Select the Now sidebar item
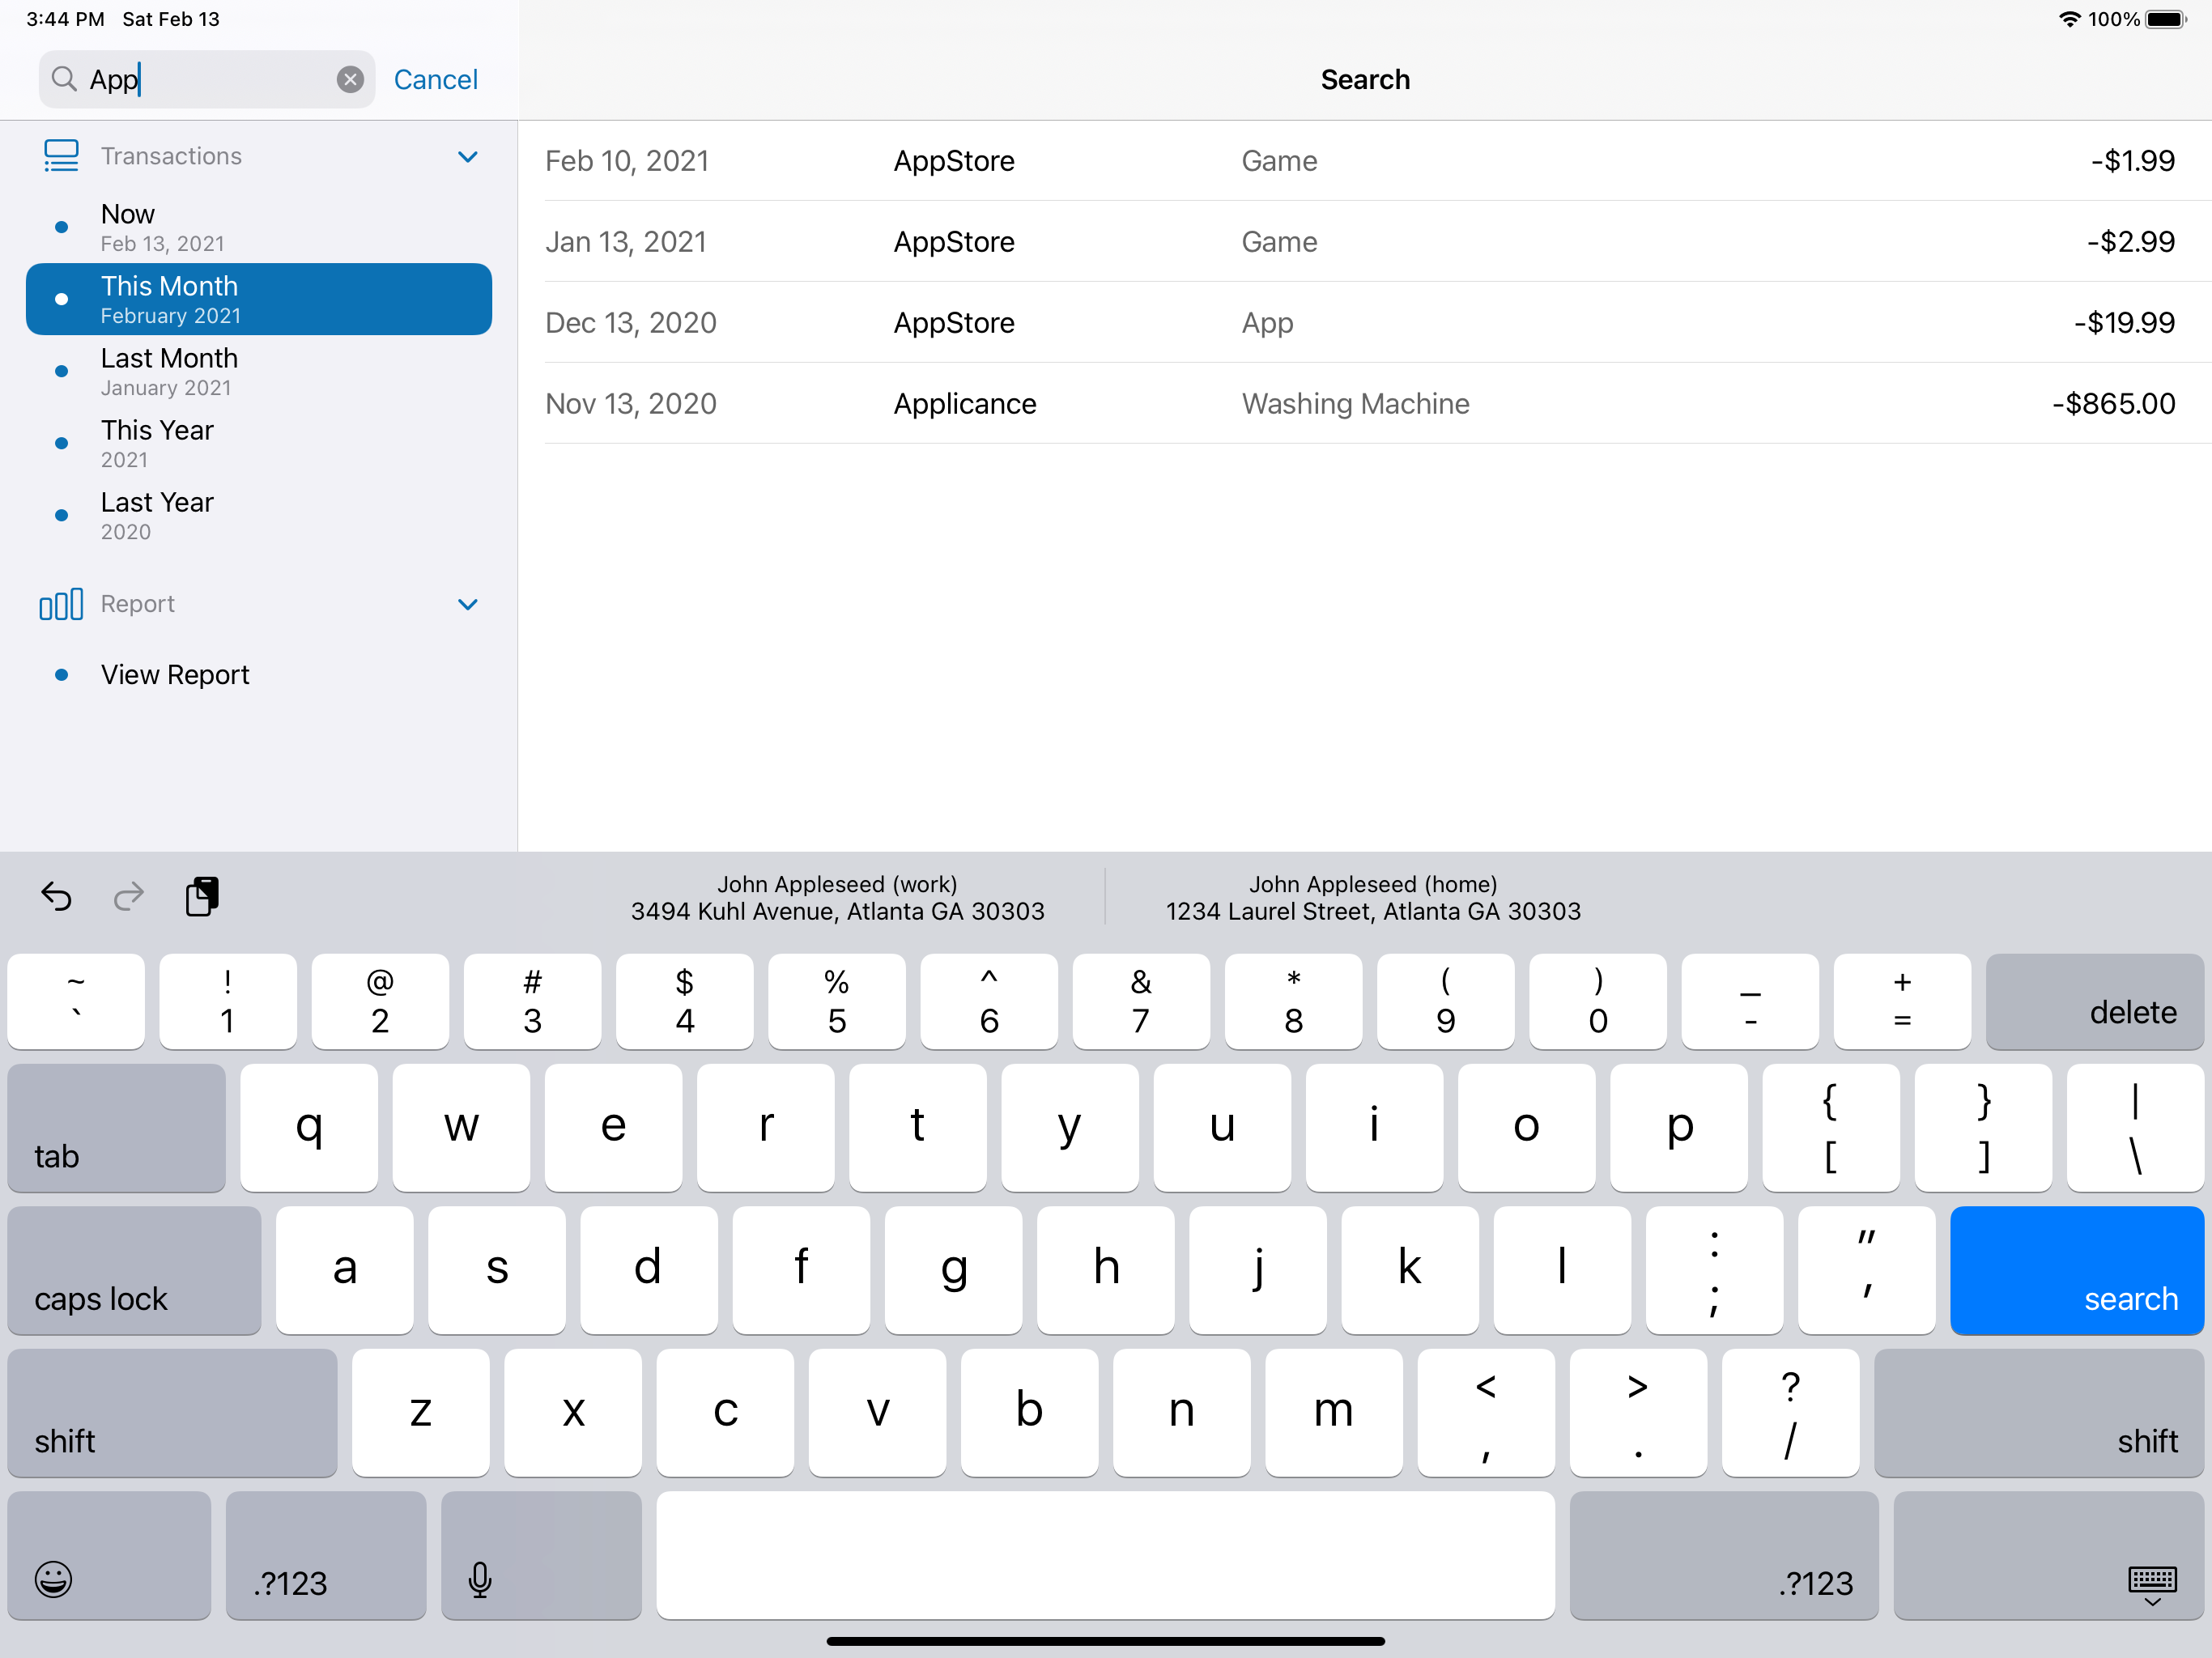 tap(259, 227)
